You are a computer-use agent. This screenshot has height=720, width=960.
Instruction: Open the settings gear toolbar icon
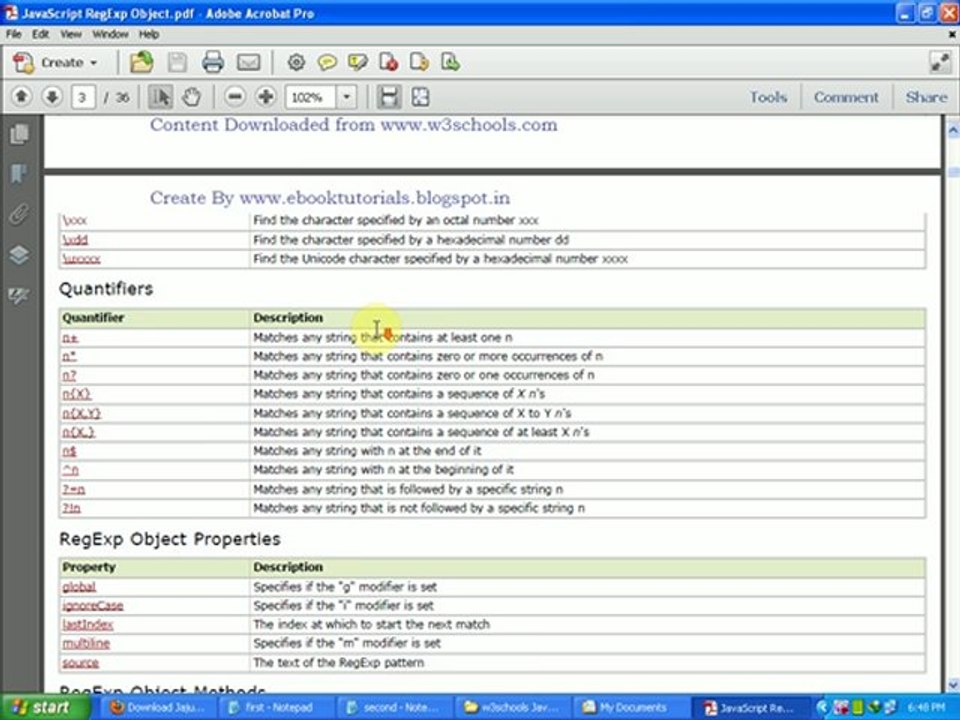point(296,62)
